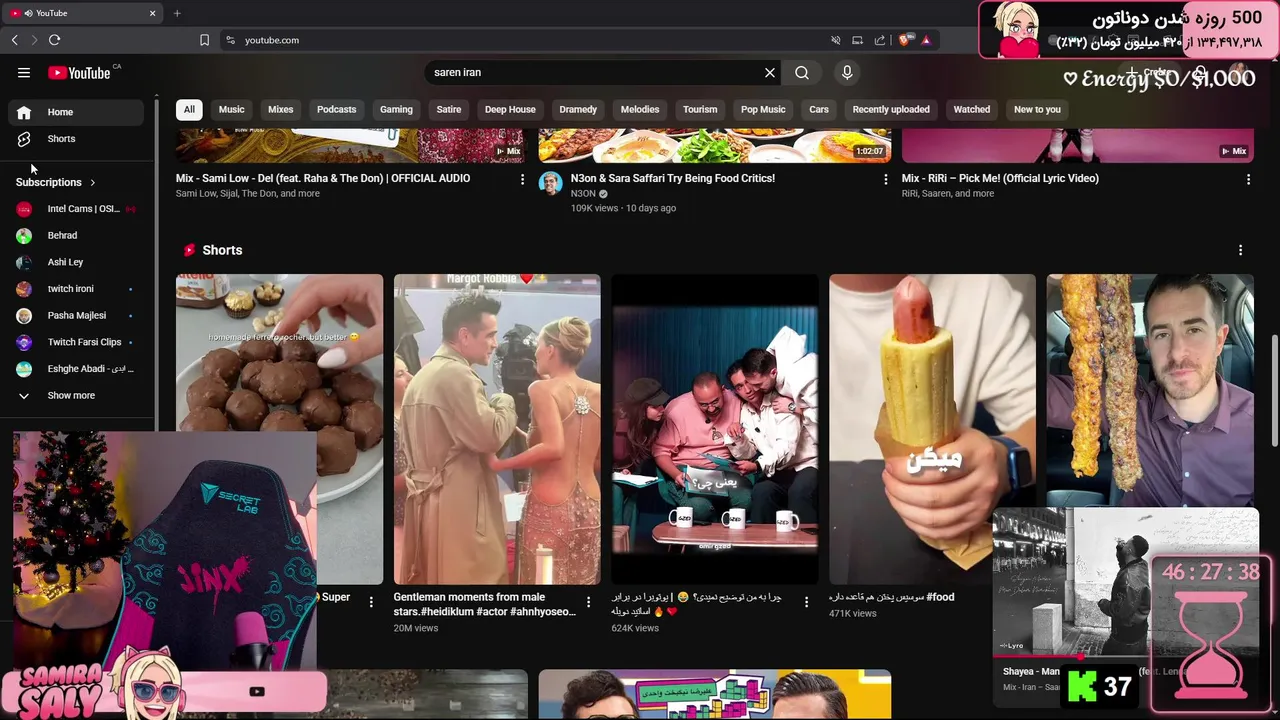Click the share icon in address bar
This screenshot has height=720, width=1280.
(x=880, y=40)
